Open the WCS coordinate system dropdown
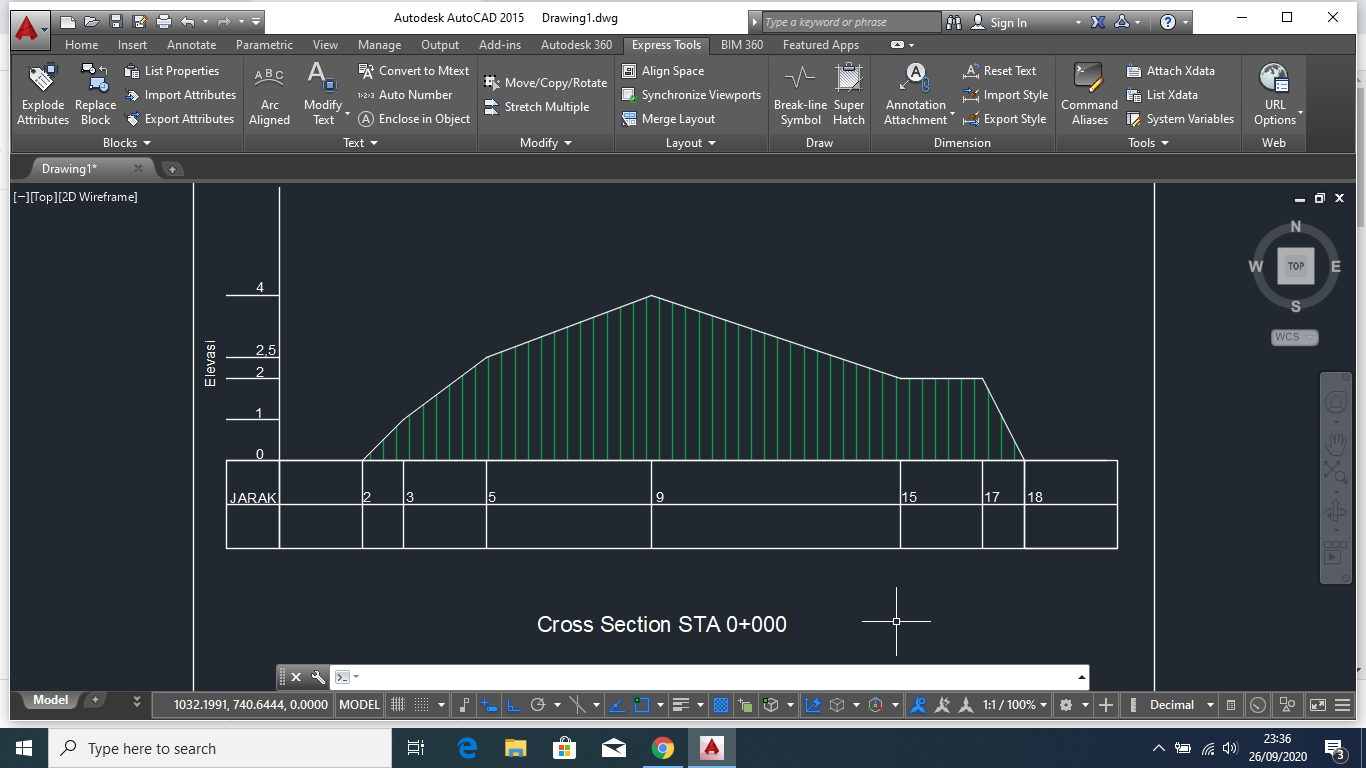 (x=1295, y=337)
